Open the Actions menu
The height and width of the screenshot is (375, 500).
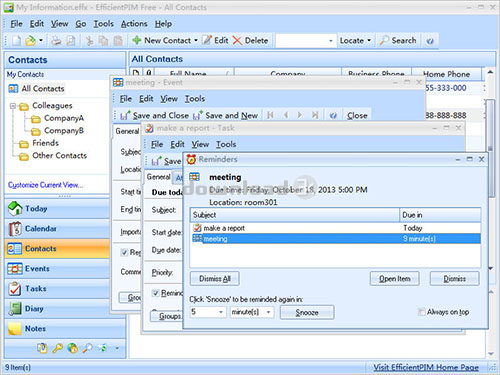[x=134, y=24]
